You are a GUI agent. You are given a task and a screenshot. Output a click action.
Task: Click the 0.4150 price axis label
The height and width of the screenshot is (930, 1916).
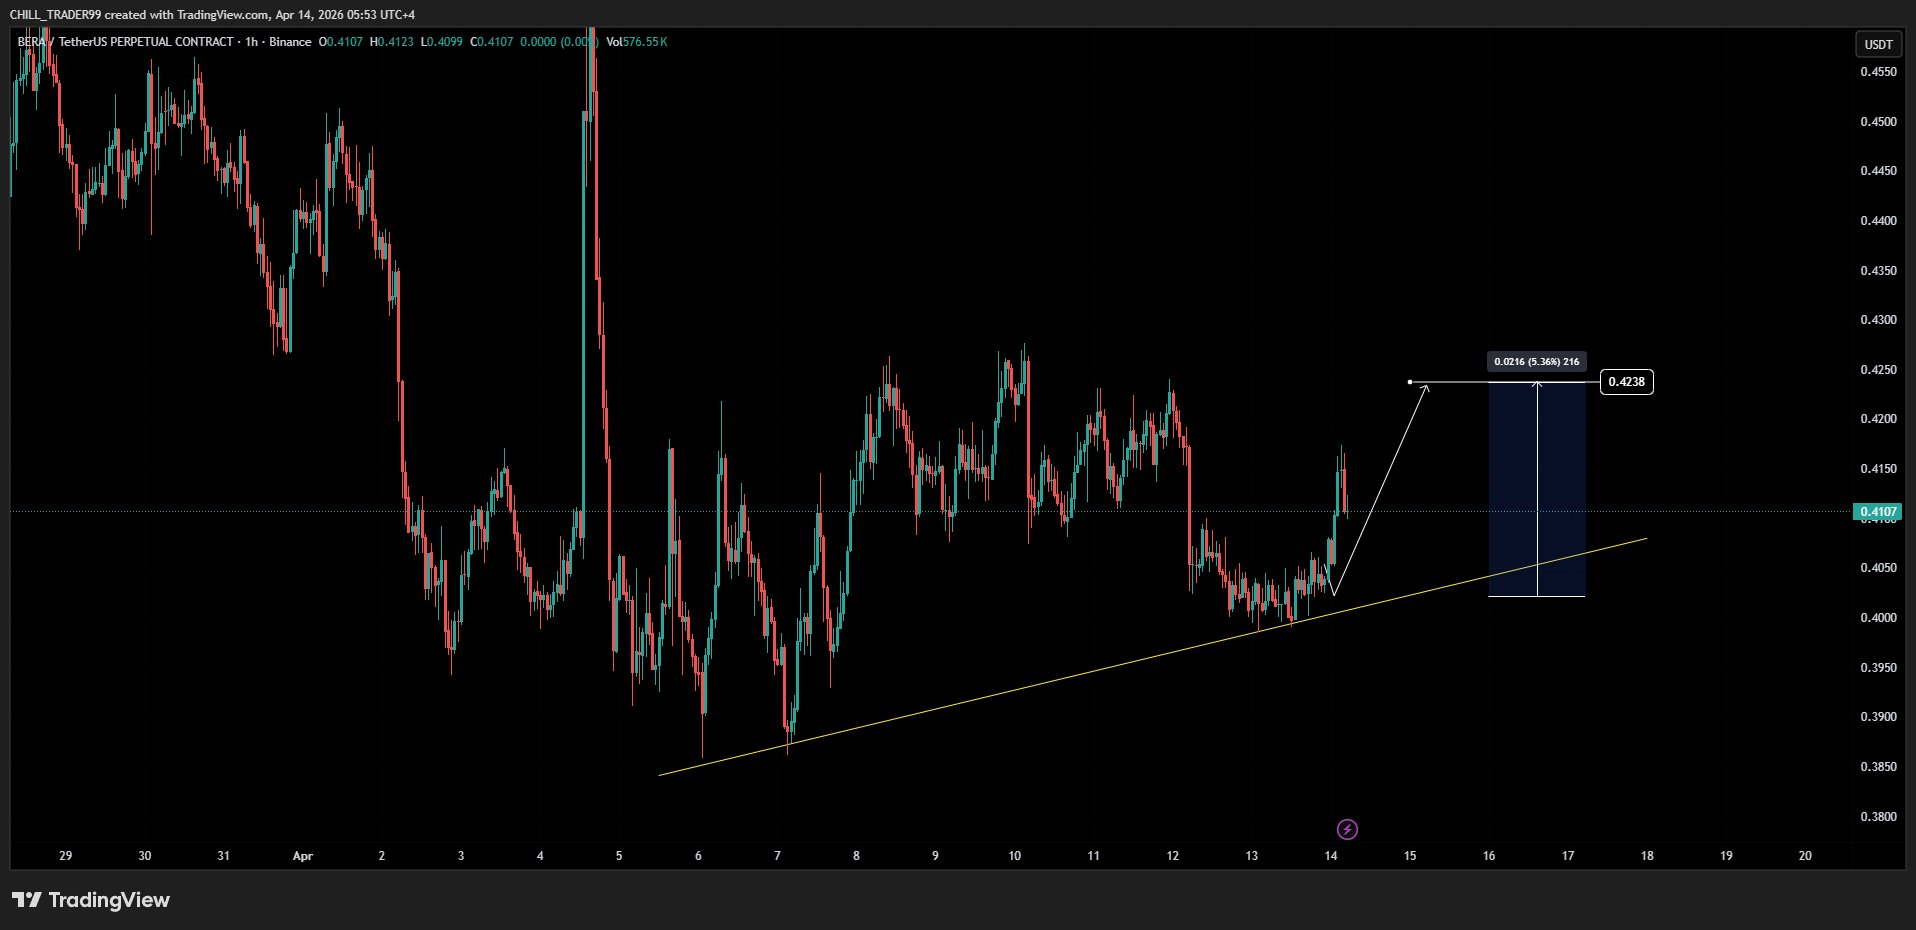[1878, 469]
